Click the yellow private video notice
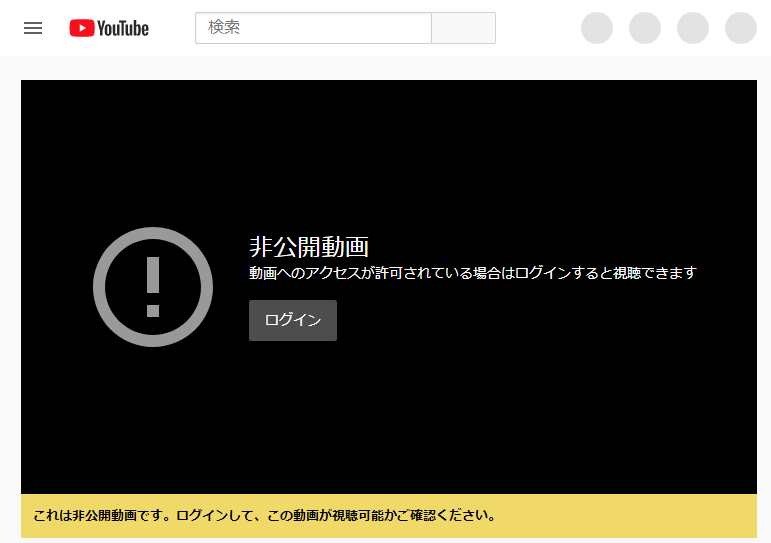771x543 pixels. [x=388, y=515]
